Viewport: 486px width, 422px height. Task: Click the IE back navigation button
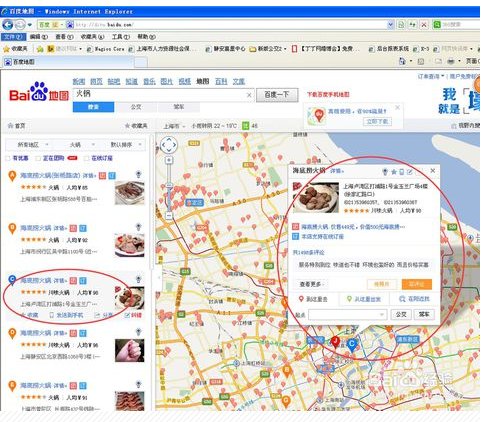[7, 25]
